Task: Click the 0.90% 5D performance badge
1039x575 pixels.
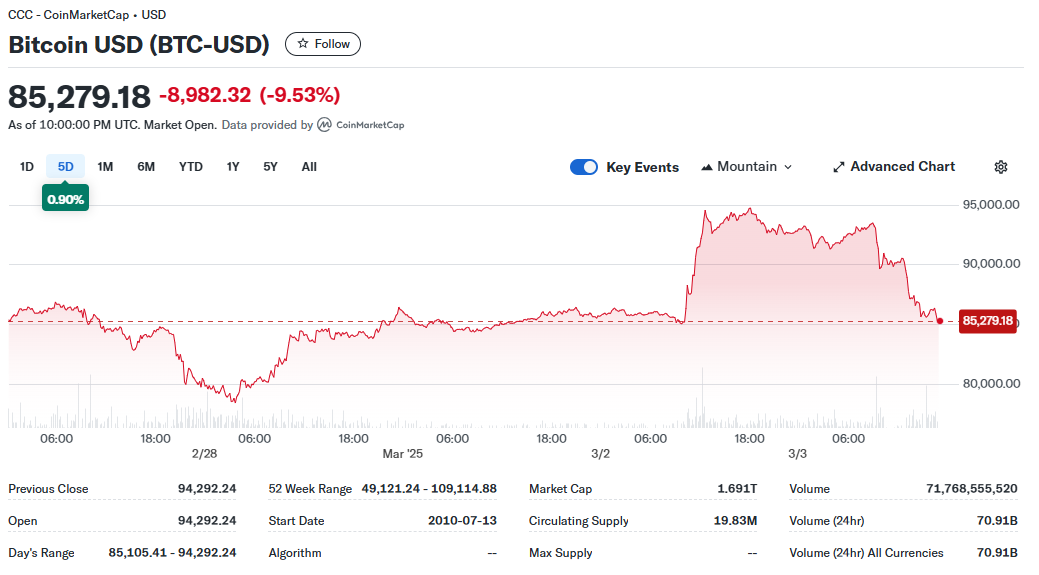Action: pos(66,199)
